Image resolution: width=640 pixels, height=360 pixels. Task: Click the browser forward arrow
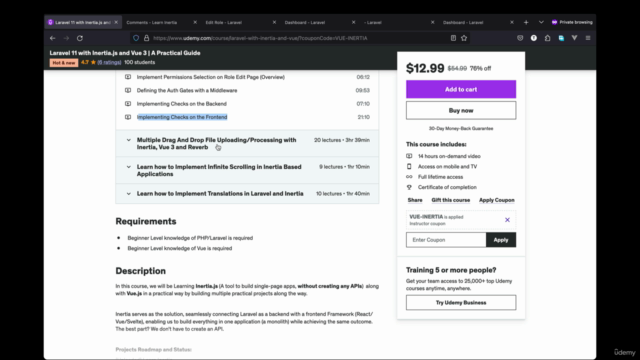(66, 38)
